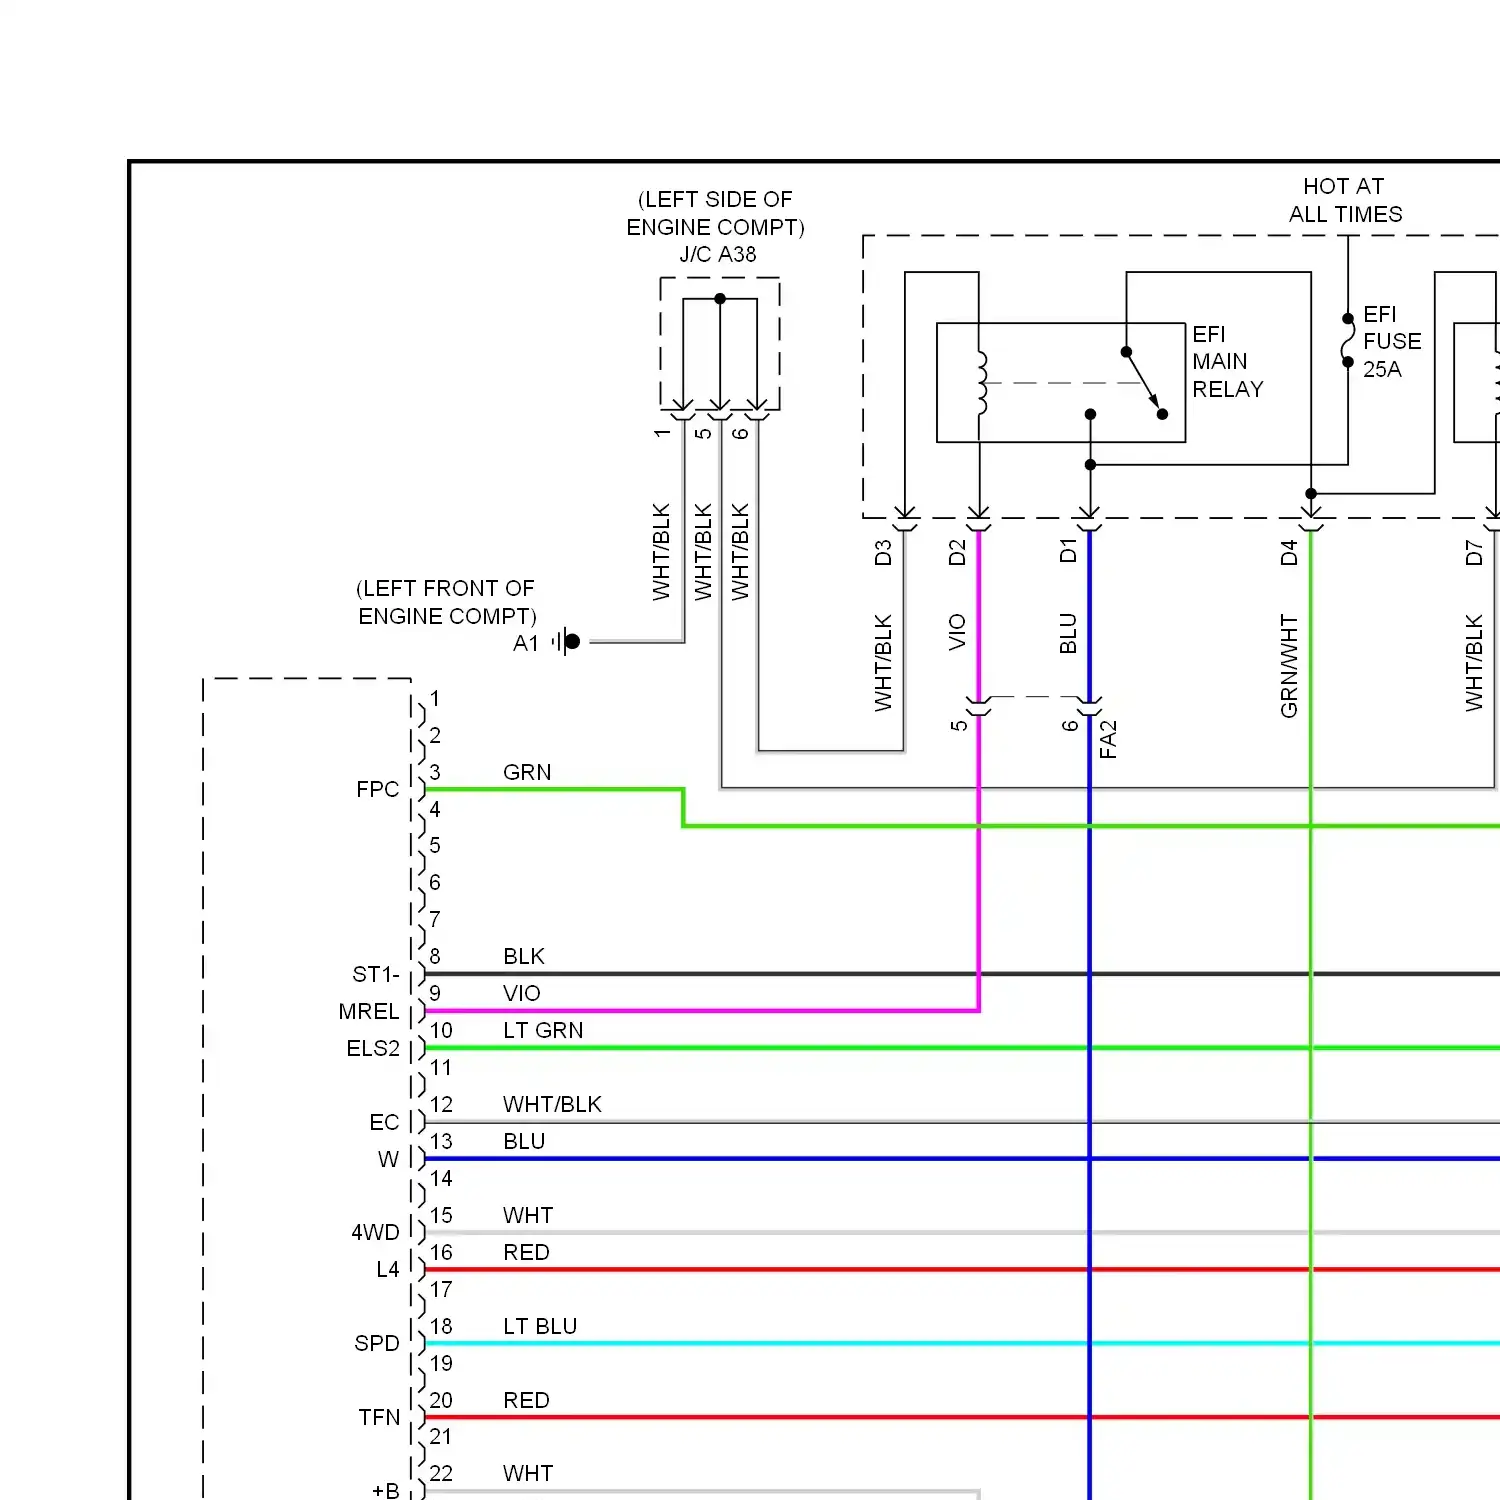Screen dimensions: 1500x1500
Task: Click the relay switch contact in EFI main relay
Action: coord(1143,382)
